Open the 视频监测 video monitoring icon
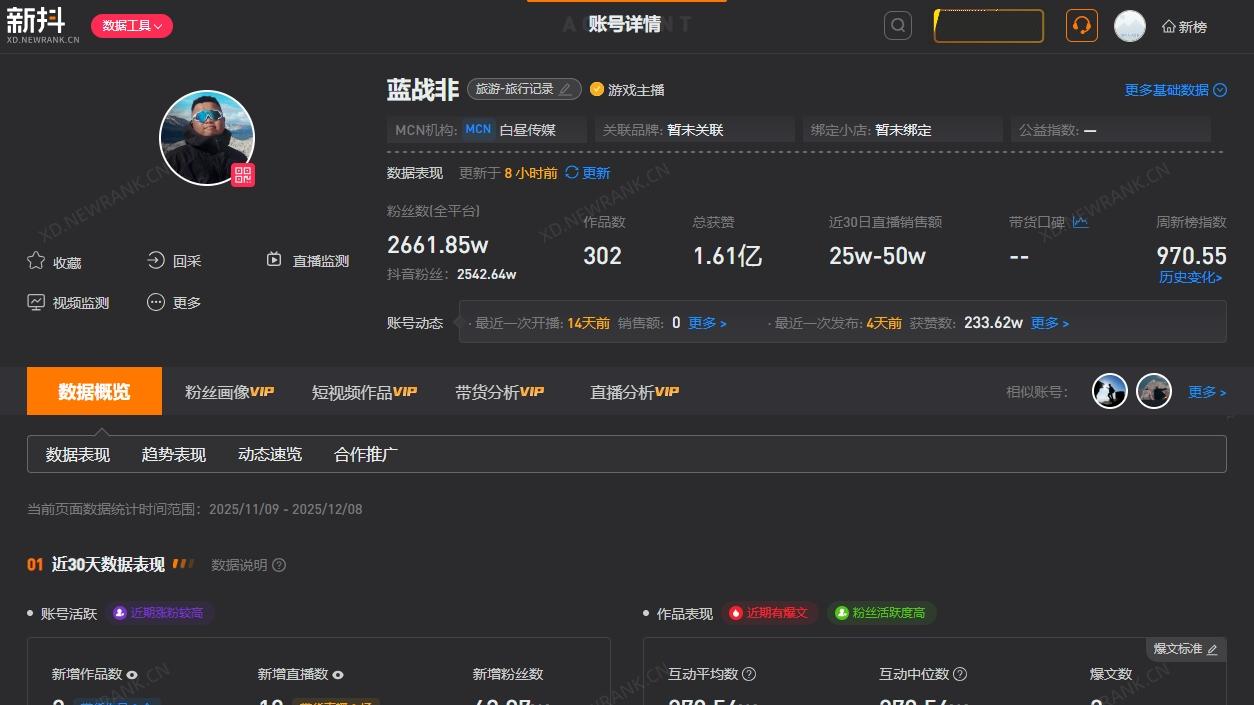This screenshot has width=1254, height=705. click(x=35, y=302)
